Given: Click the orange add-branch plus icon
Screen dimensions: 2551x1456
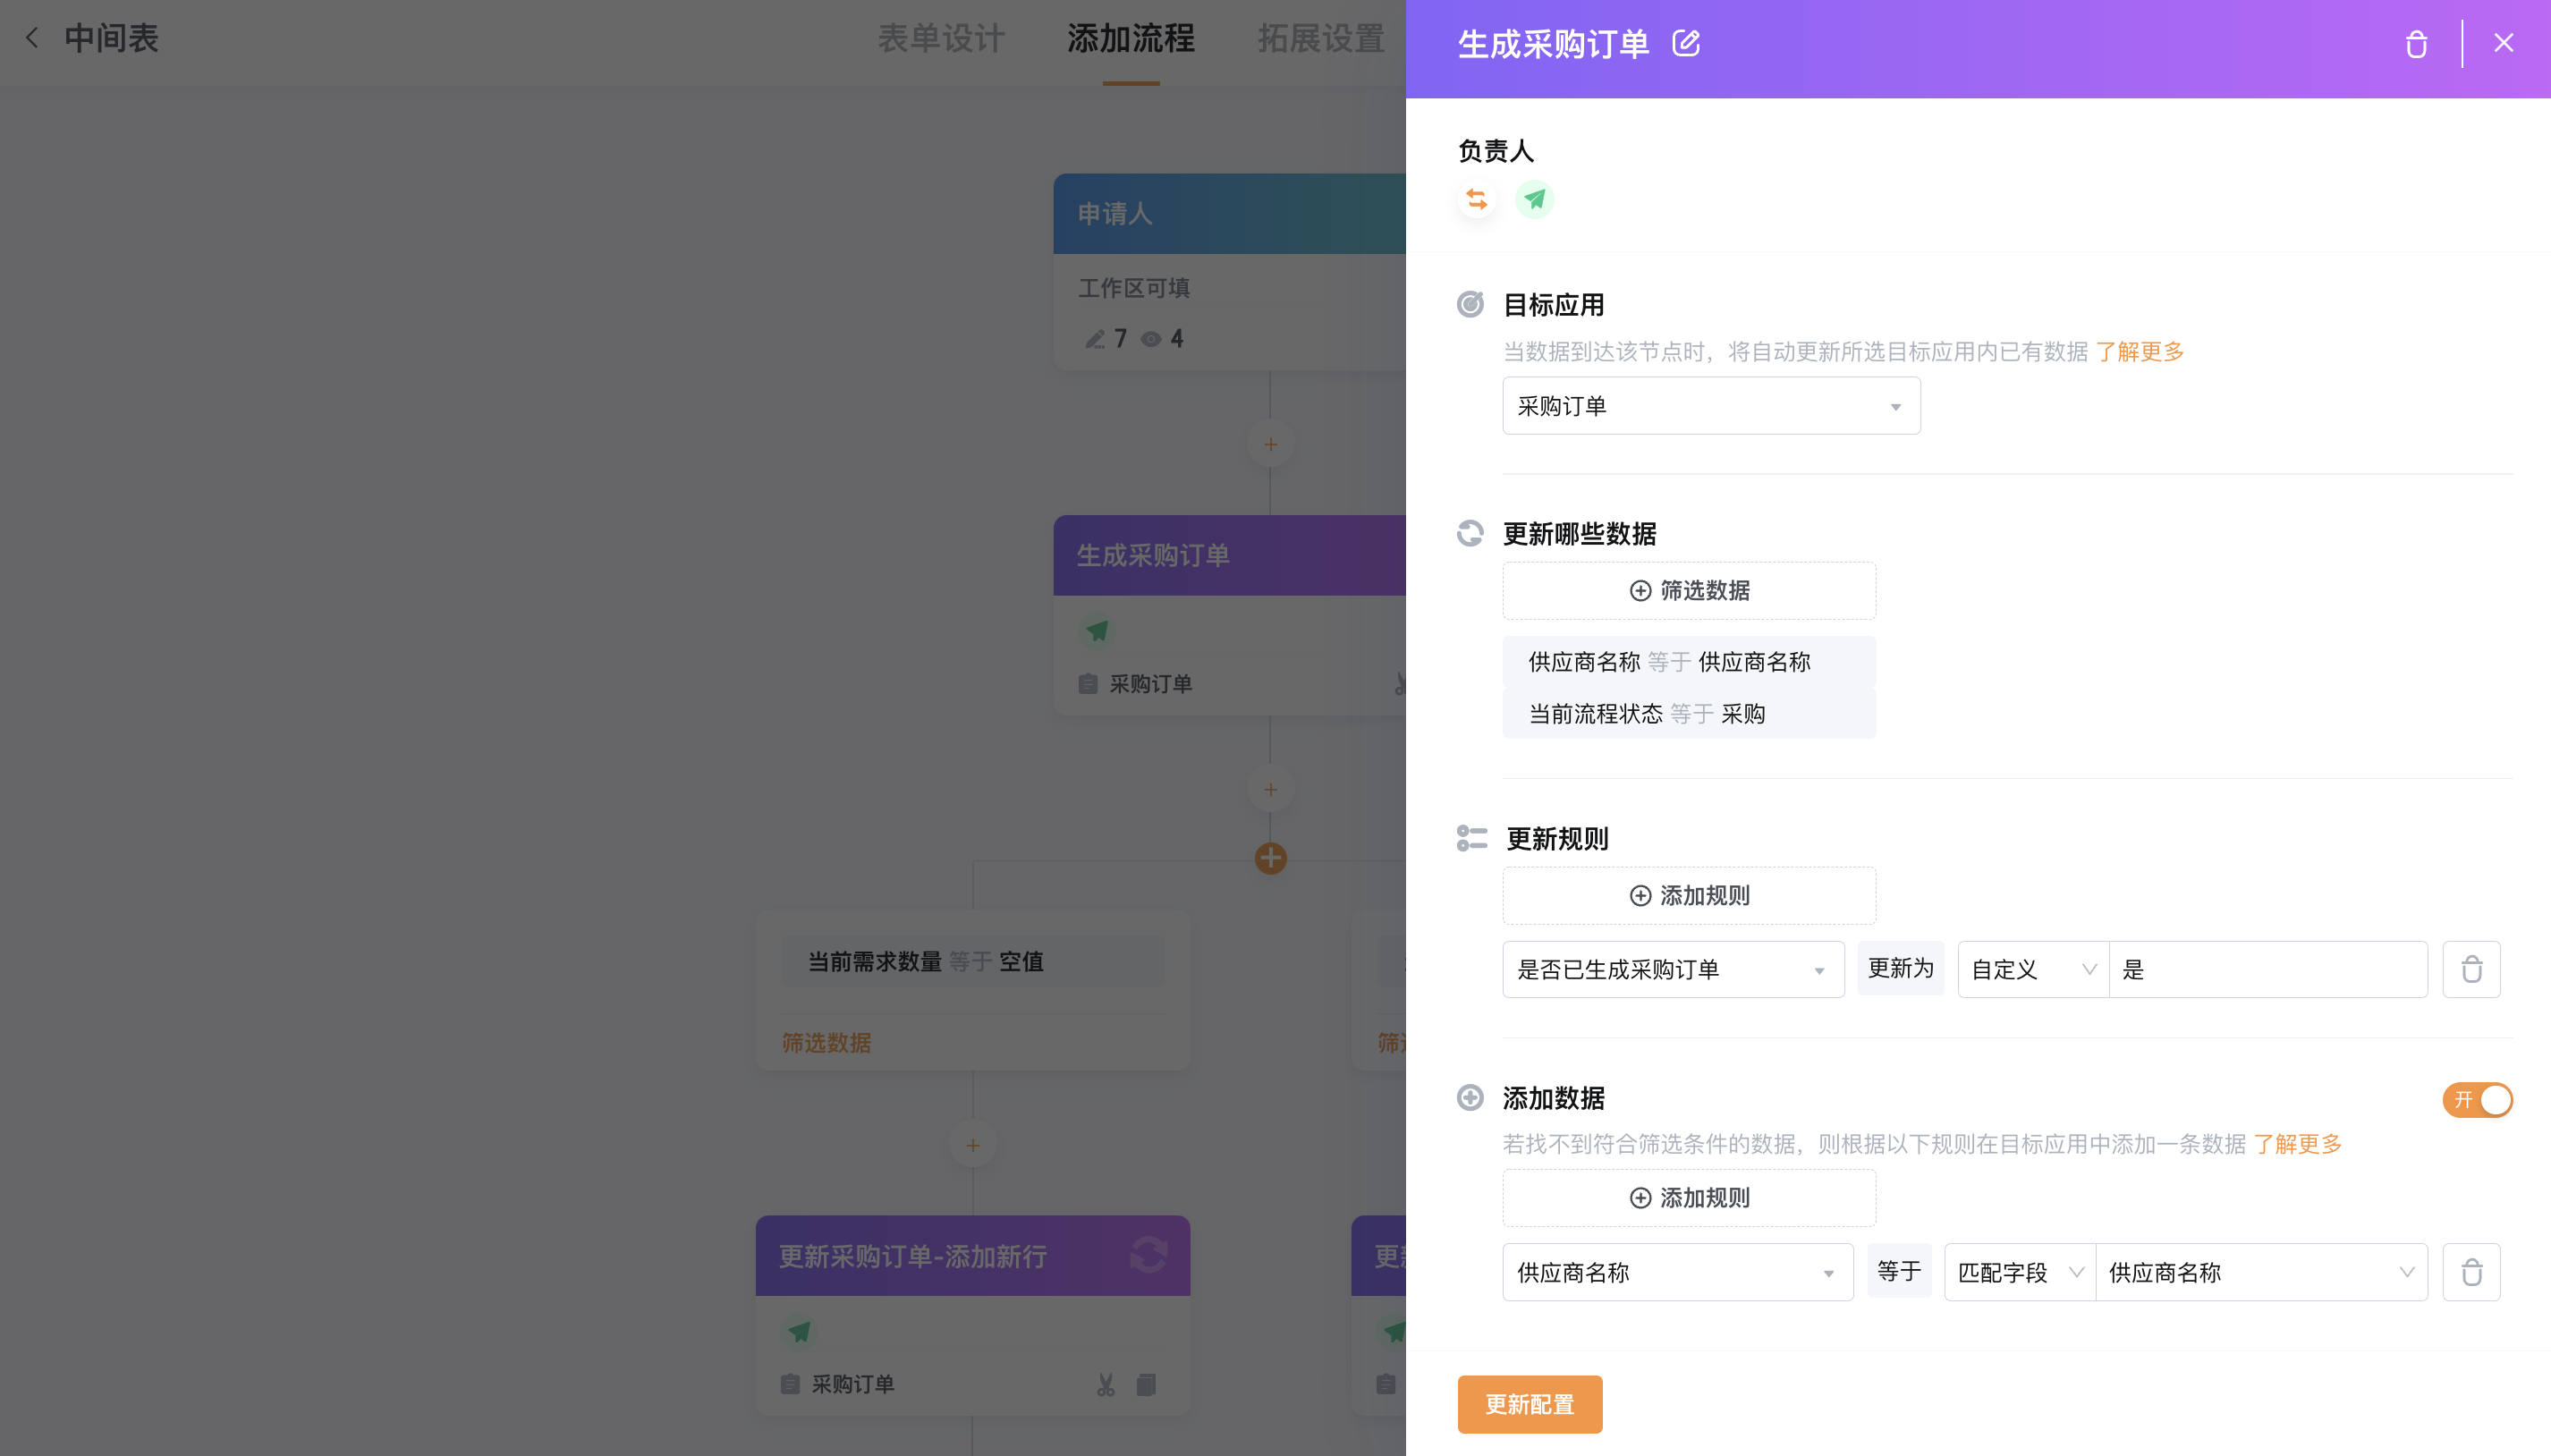Looking at the screenshot, I should (x=1270, y=857).
